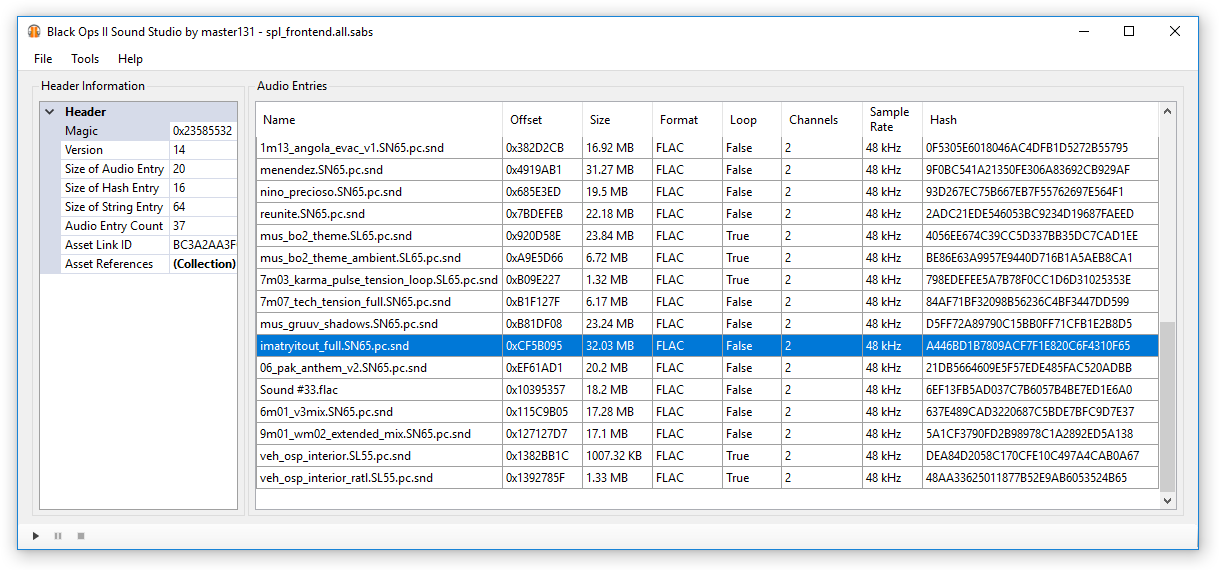The height and width of the screenshot is (570, 1219).
Task: Sort by the Sample Rate column header
Action: click(892, 119)
